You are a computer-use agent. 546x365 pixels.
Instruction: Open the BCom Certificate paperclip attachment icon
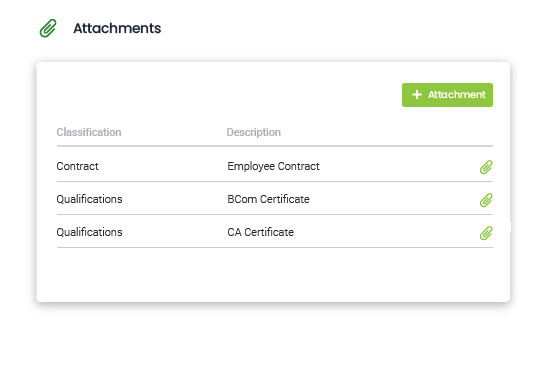coord(486,200)
